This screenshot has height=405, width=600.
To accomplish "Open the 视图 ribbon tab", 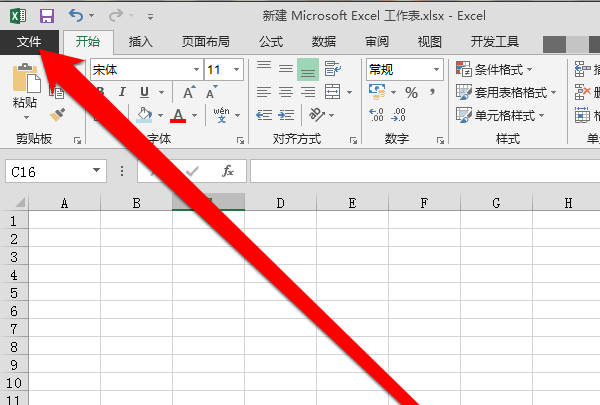I will pos(429,42).
